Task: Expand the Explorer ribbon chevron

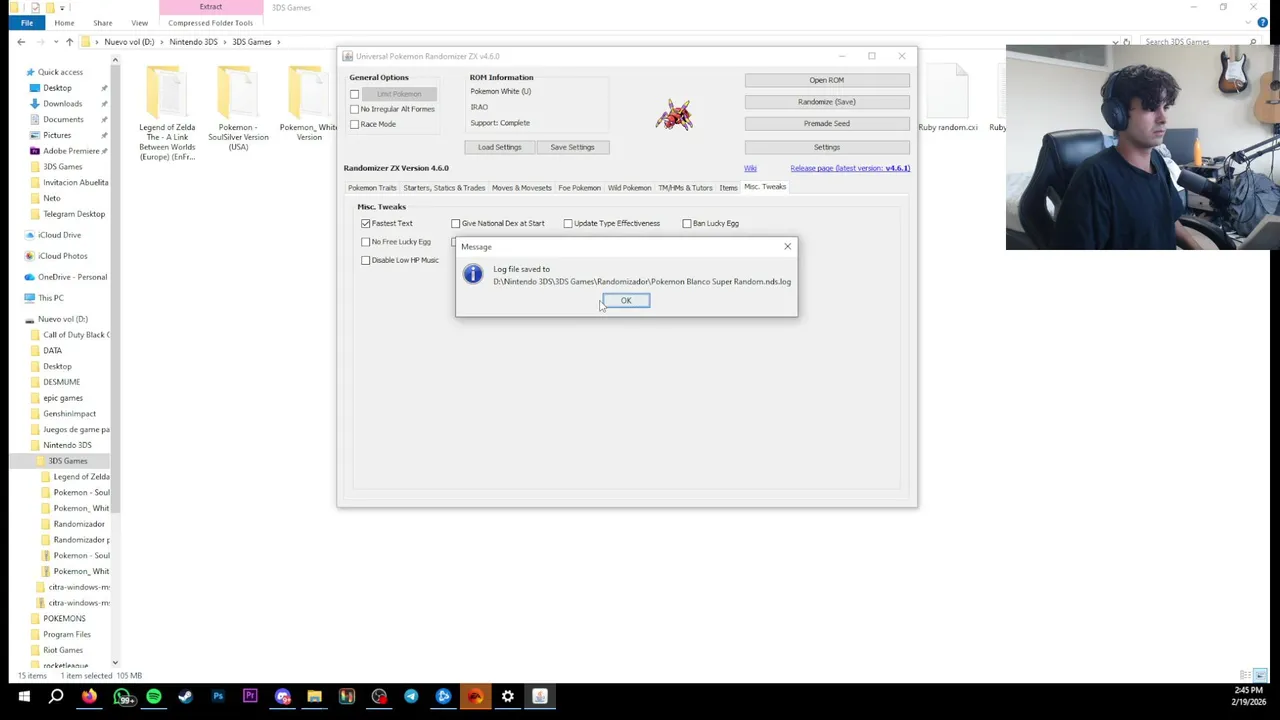Action: click(x=1249, y=23)
